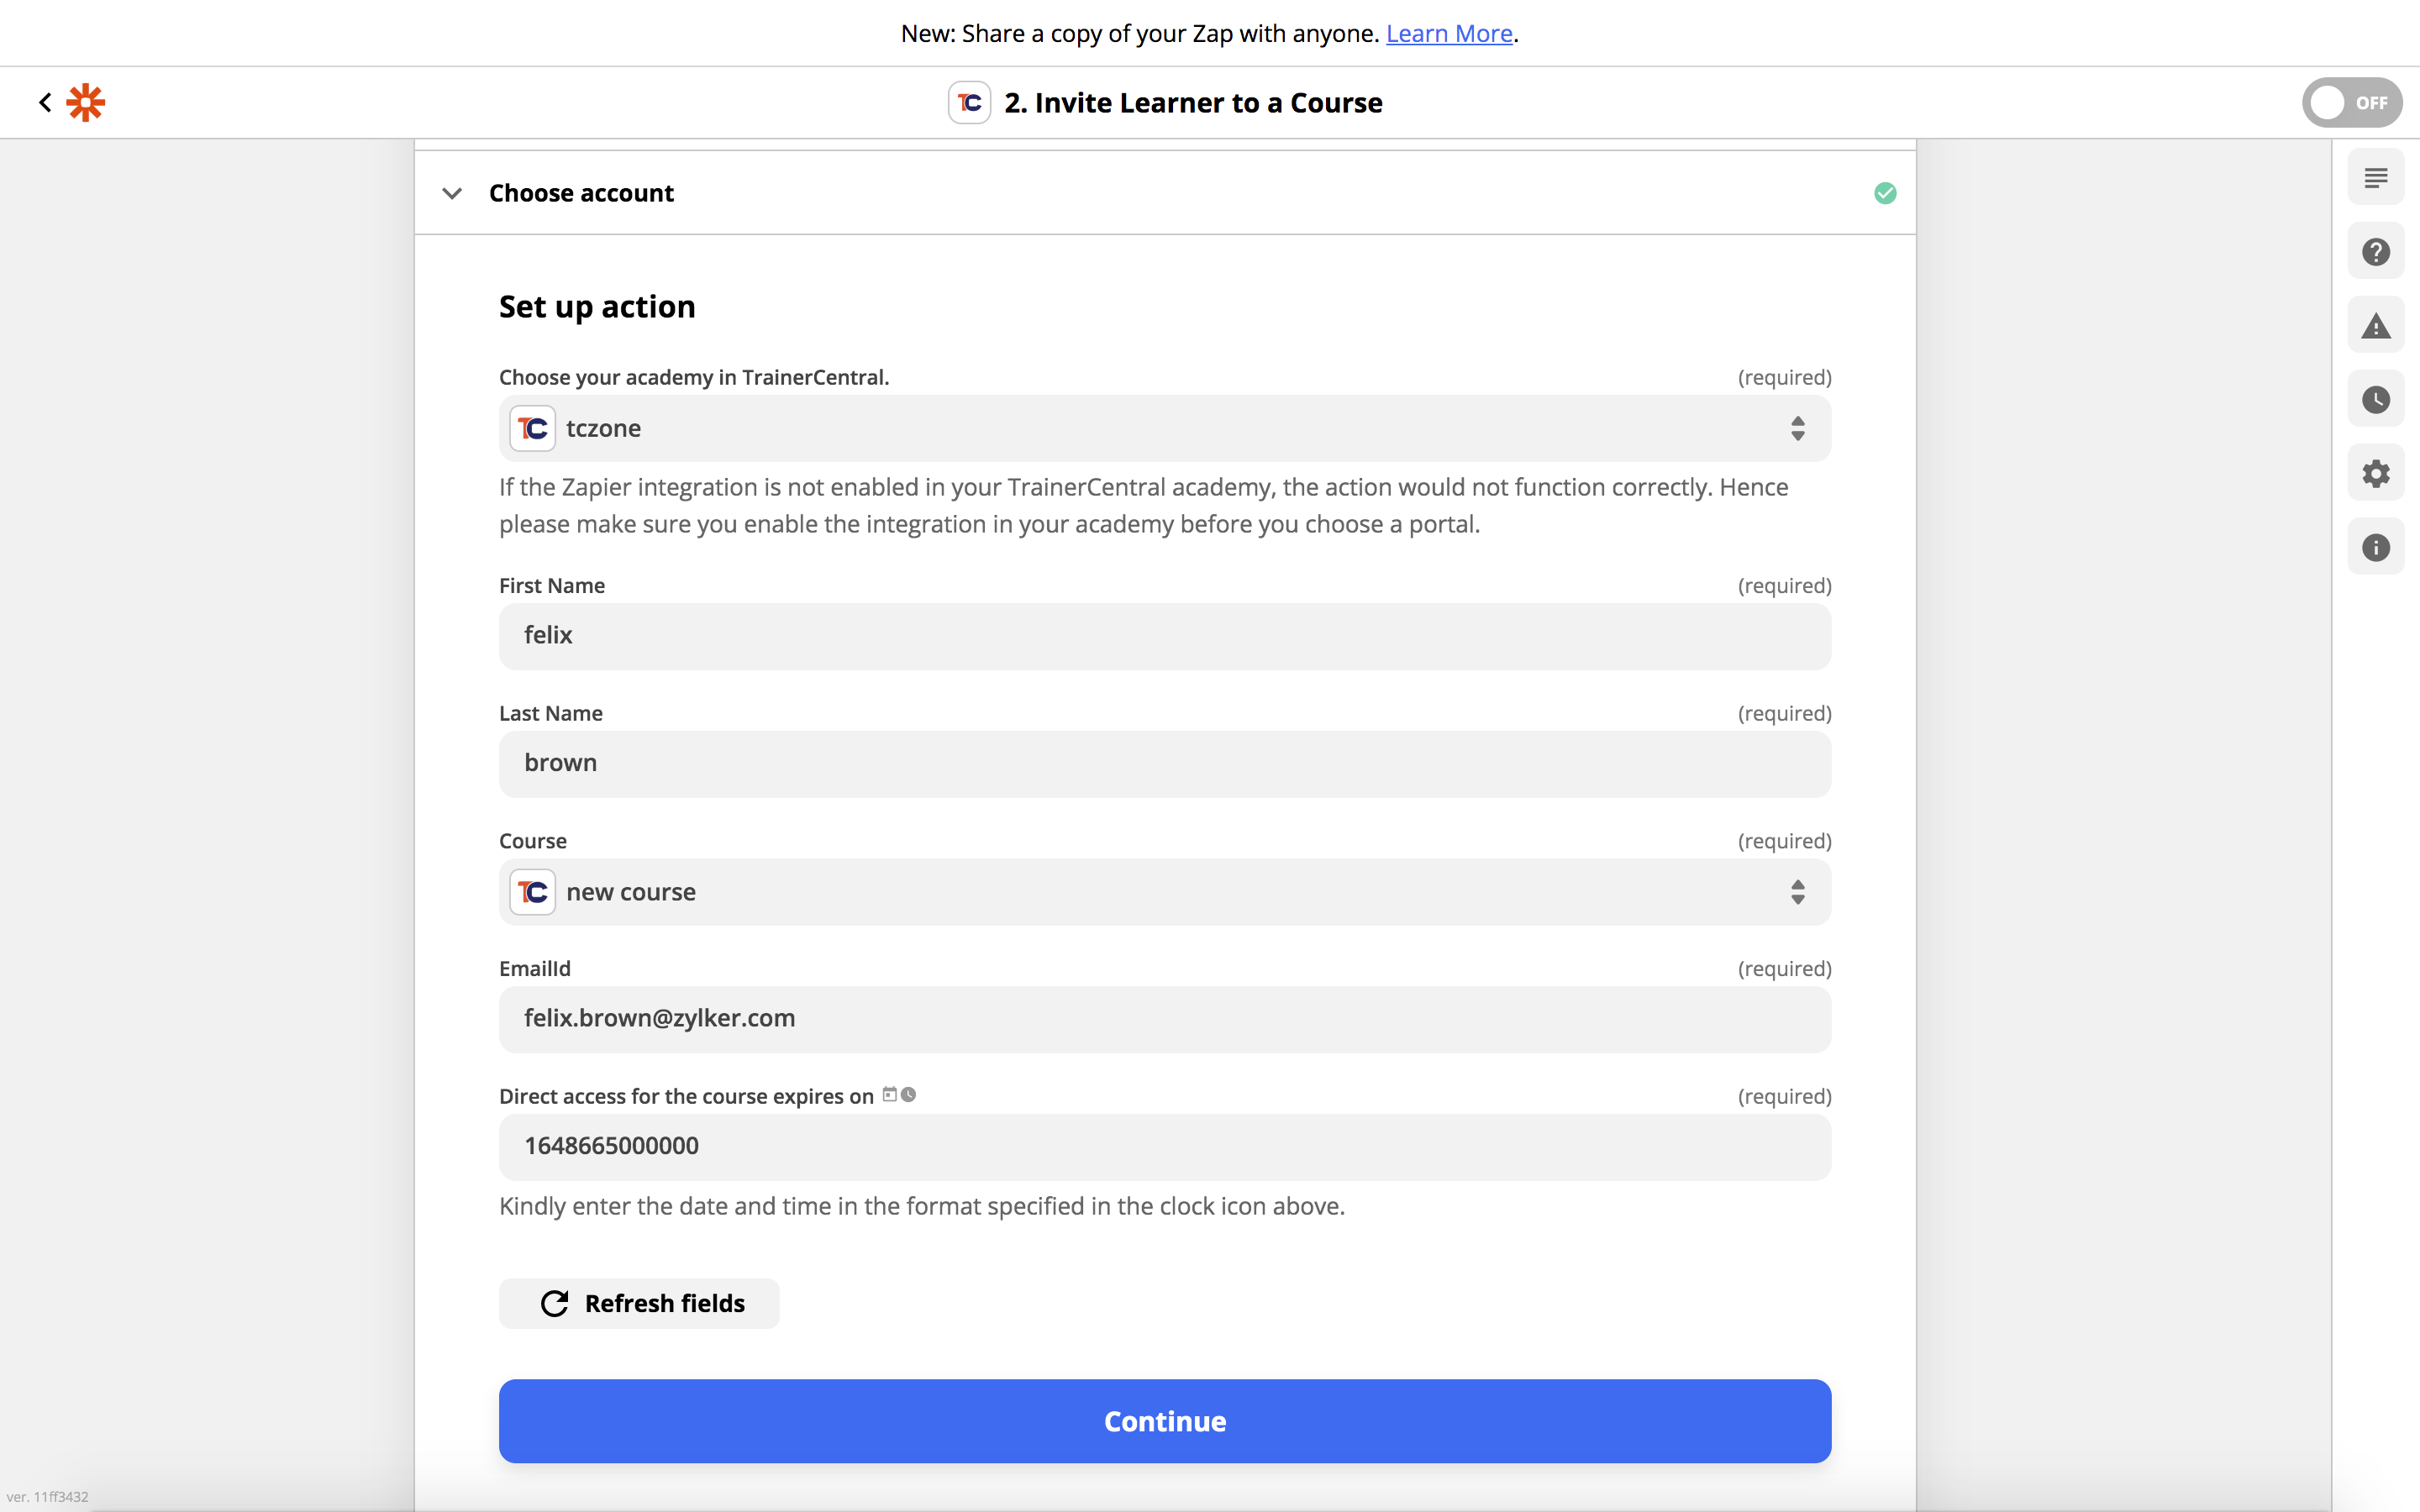Image resolution: width=2420 pixels, height=1512 pixels.
Task: Open the academy dropdown showing tczone
Action: pyautogui.click(x=1164, y=429)
